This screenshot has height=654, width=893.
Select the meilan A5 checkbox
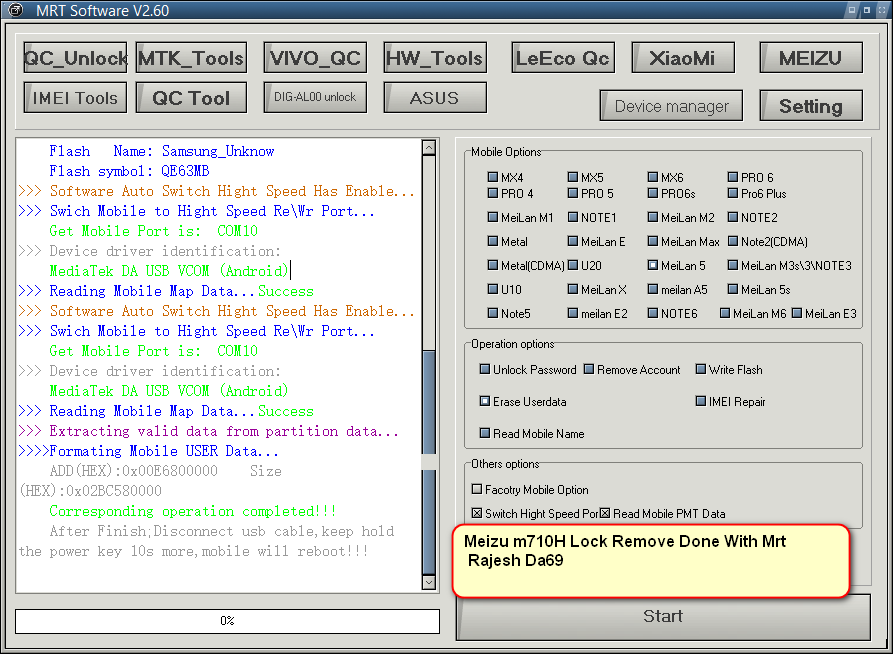(x=653, y=289)
